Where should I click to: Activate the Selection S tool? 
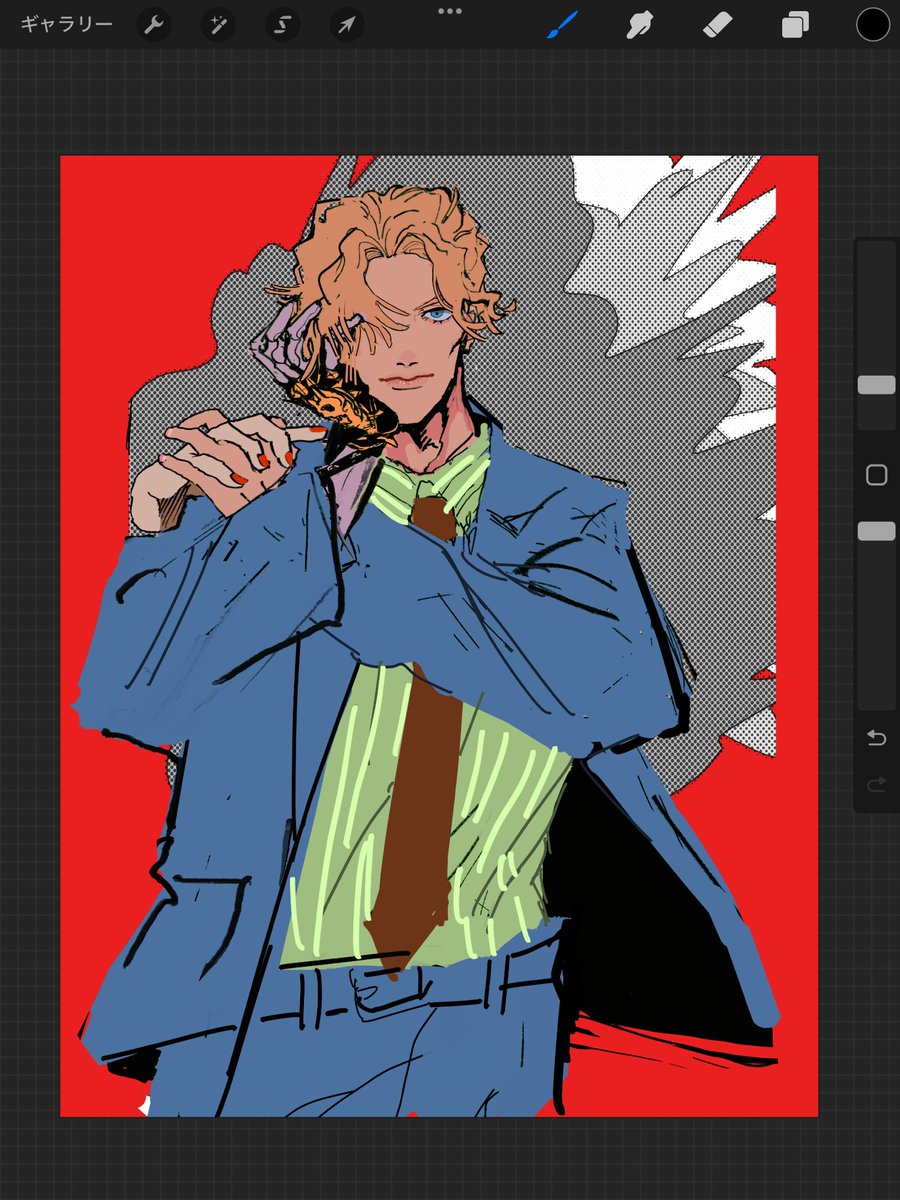point(281,25)
